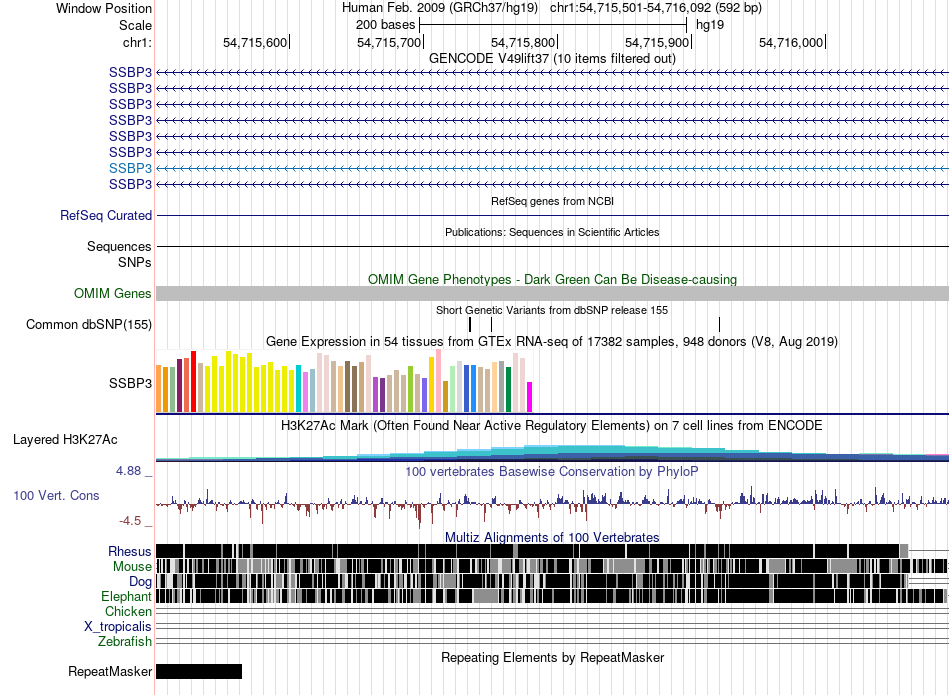The height and width of the screenshot is (695, 950).
Task: Click the dark green GTEx expression bar
Action: (508, 390)
